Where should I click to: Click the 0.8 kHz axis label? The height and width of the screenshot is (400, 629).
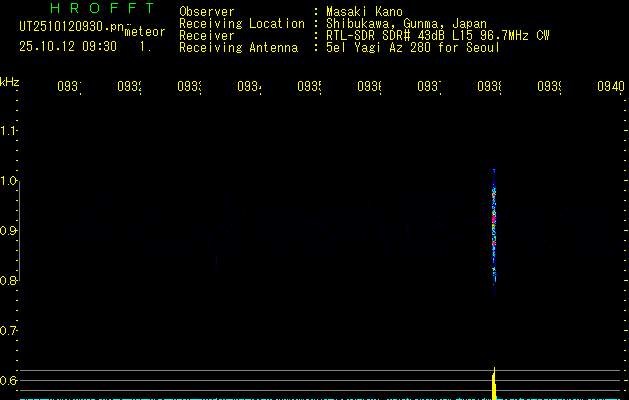tap(8, 280)
